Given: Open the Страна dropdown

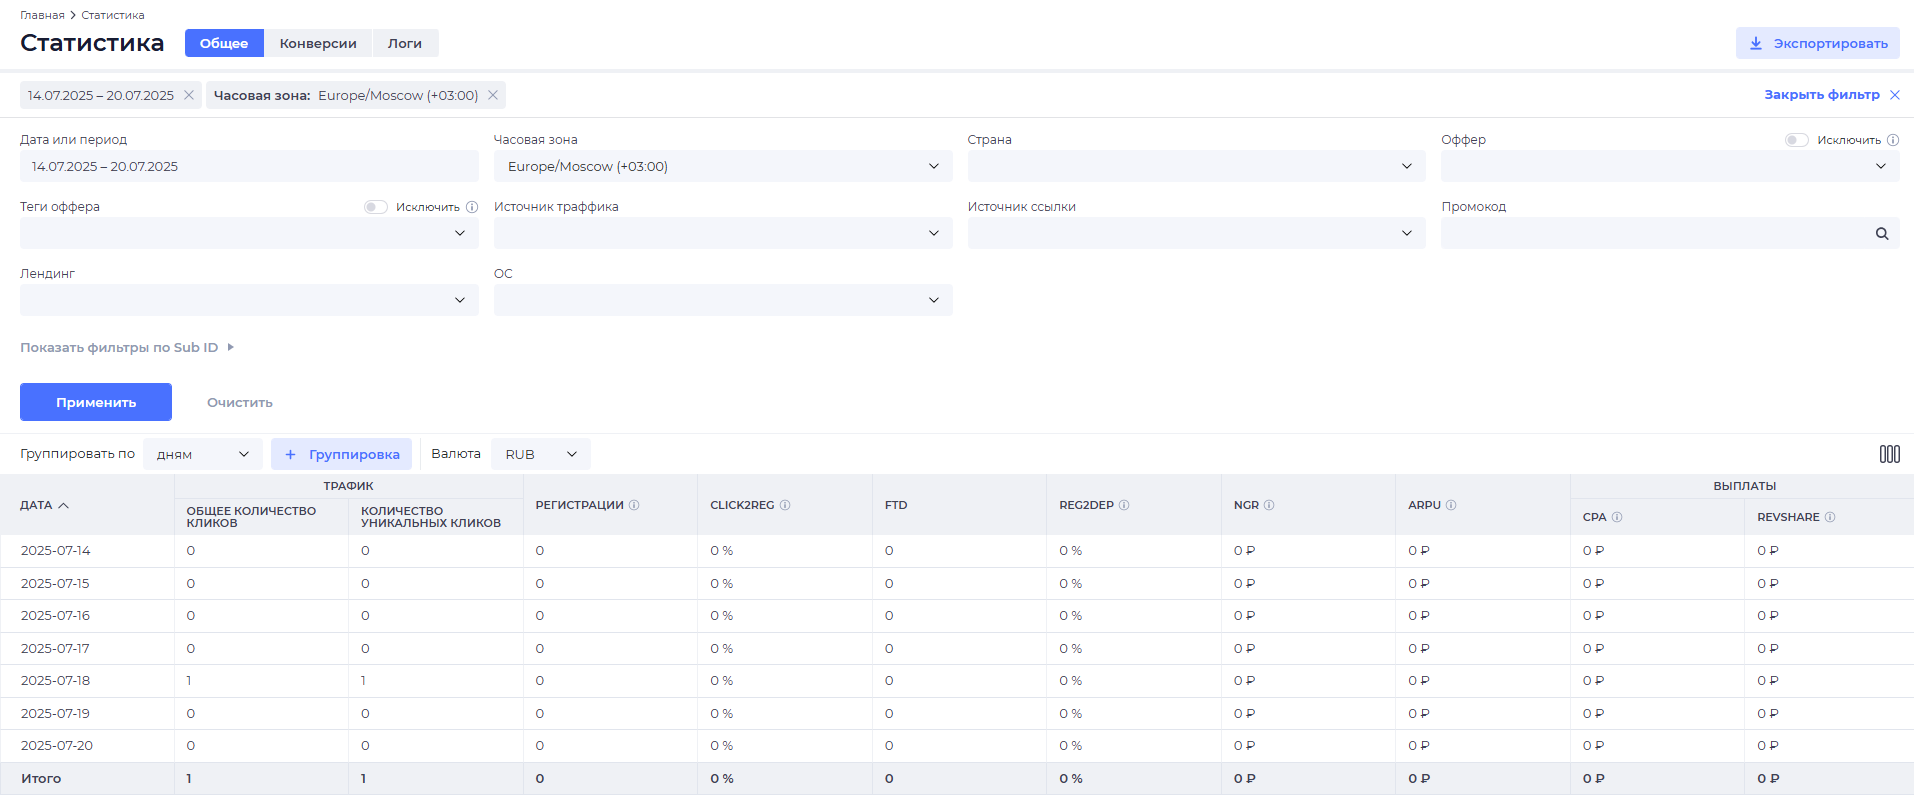Looking at the screenshot, I should tap(1196, 166).
